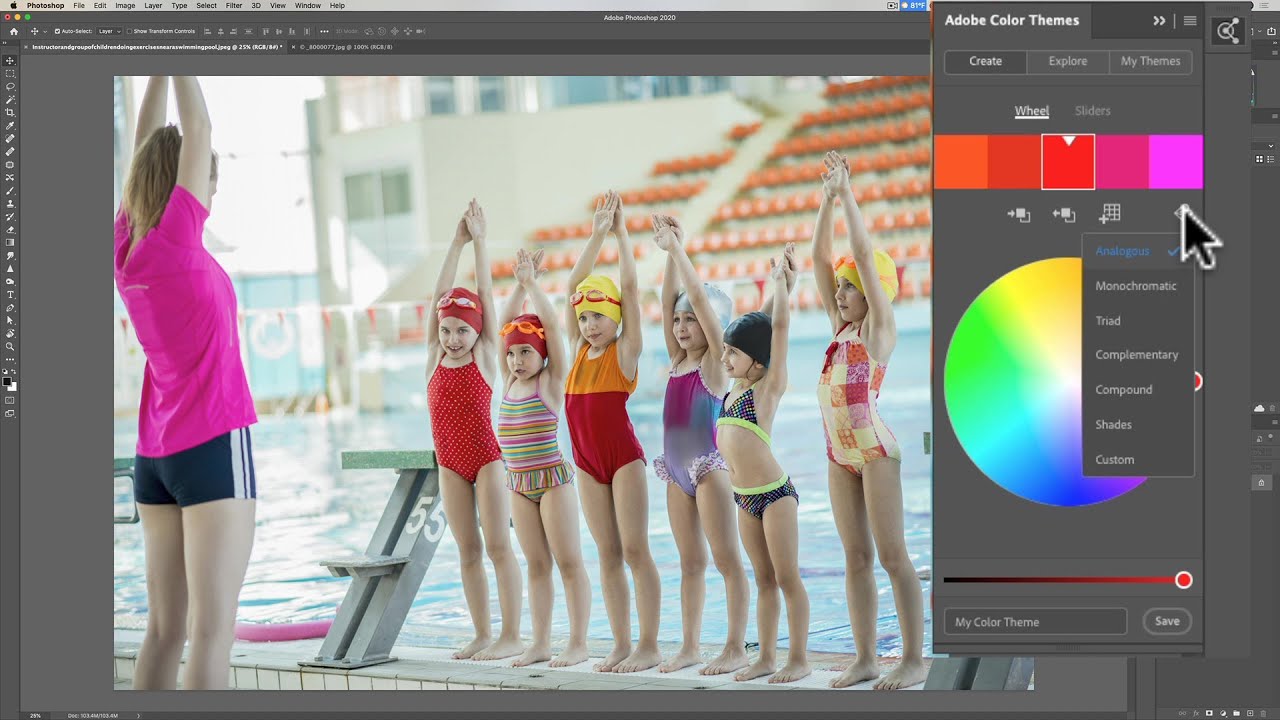Click the My Color Theme name field
1280x720 pixels.
1035,622
